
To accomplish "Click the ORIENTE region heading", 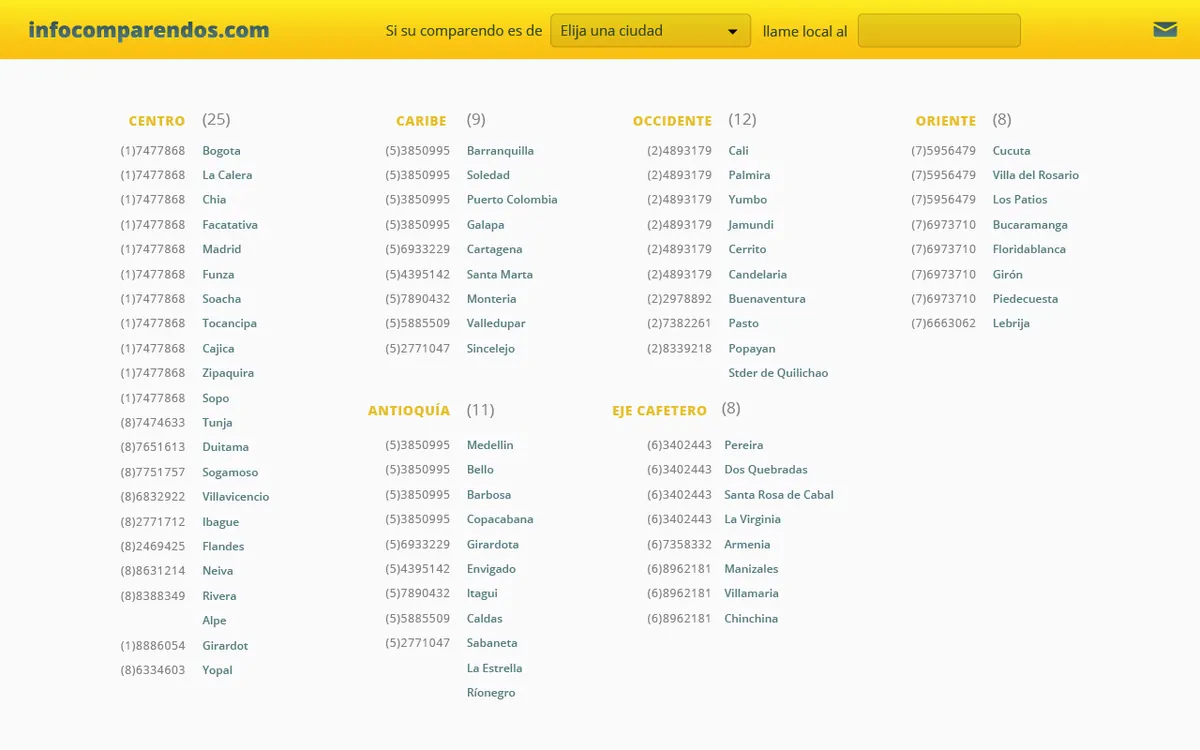I will (946, 121).
